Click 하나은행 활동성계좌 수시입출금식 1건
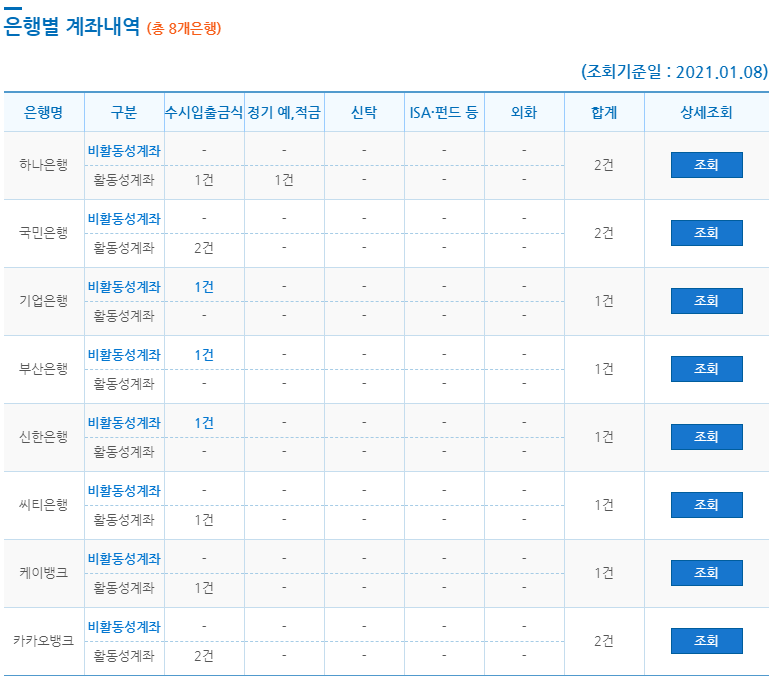 204,180
